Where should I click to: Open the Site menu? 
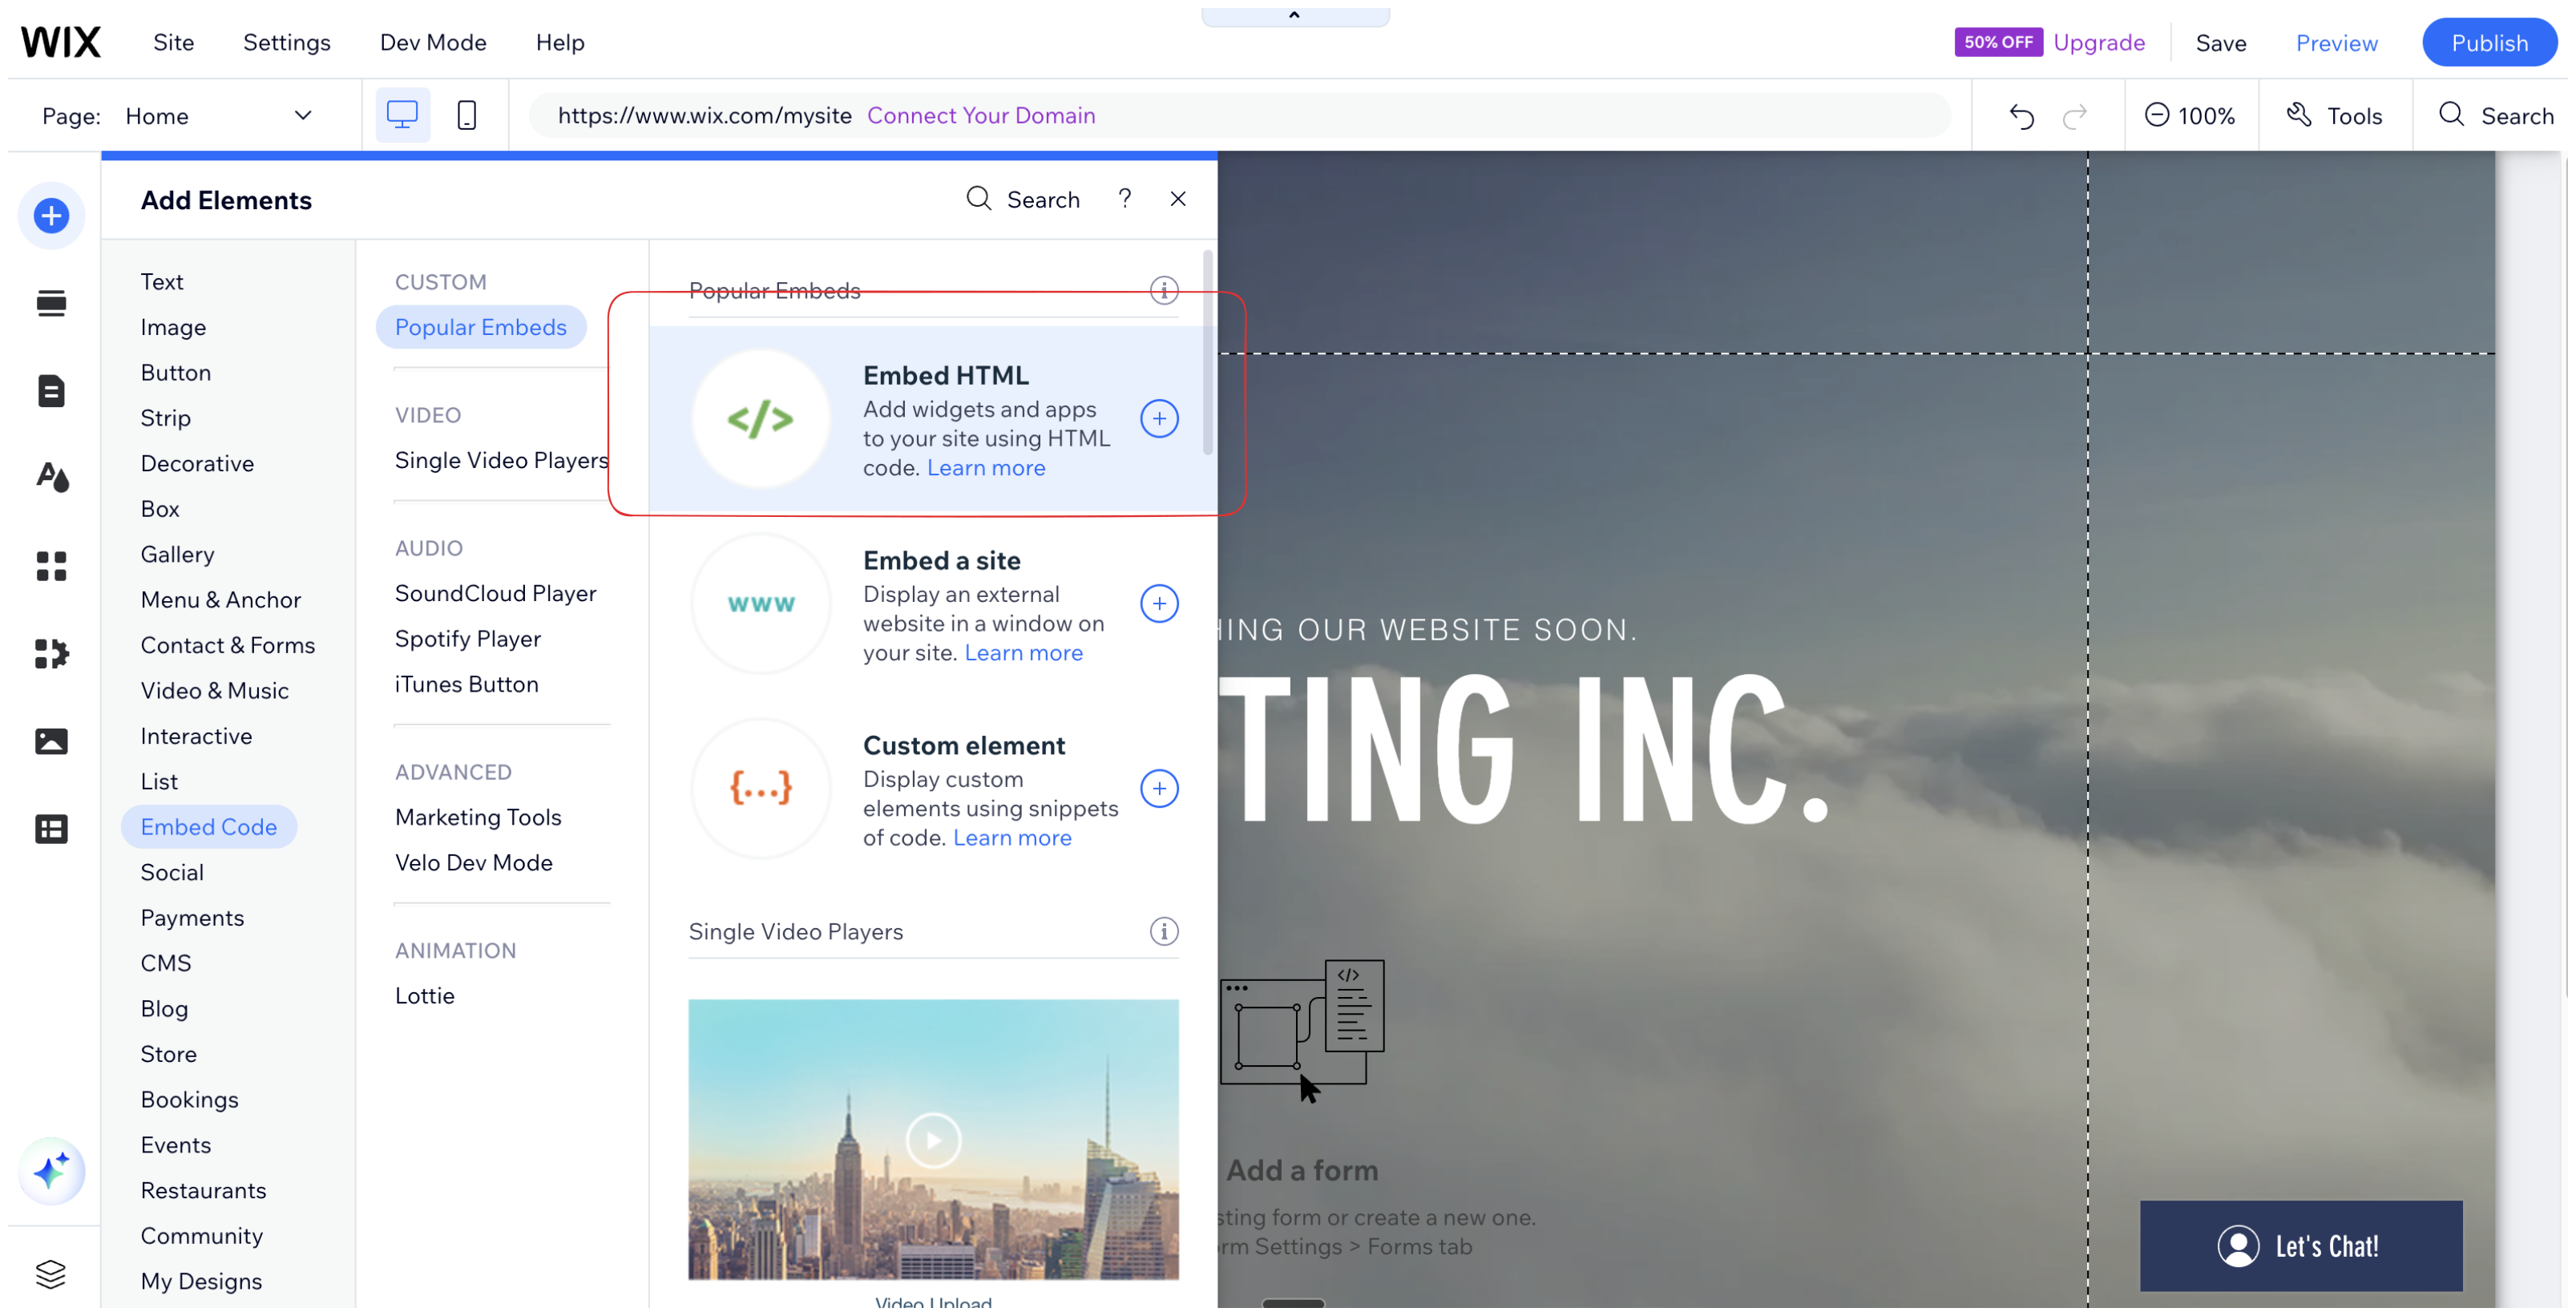coord(173,42)
